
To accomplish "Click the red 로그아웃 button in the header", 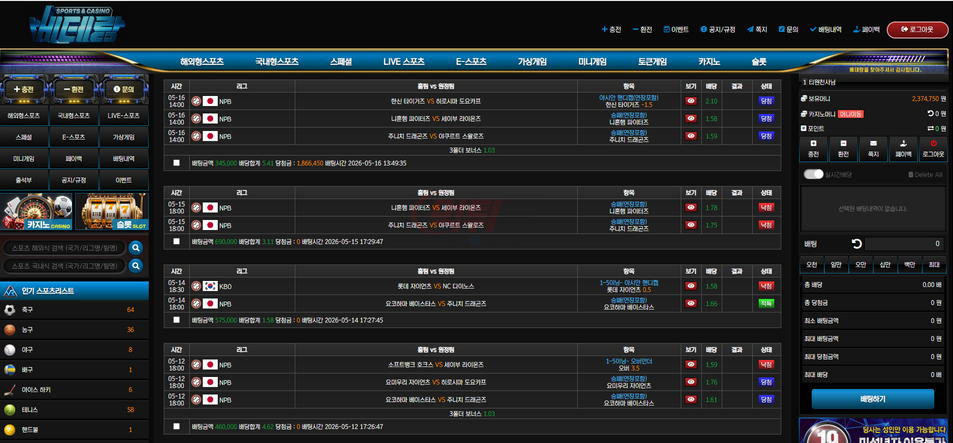I will coord(917,29).
